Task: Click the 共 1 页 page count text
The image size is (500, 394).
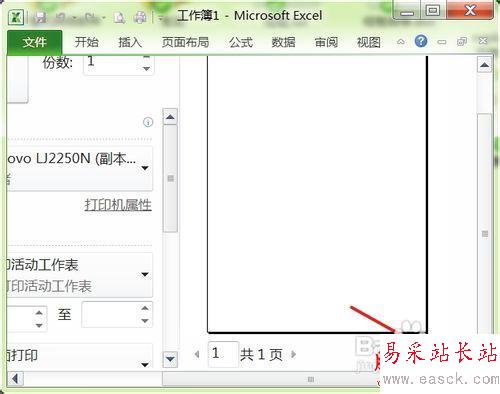Action: click(x=261, y=354)
